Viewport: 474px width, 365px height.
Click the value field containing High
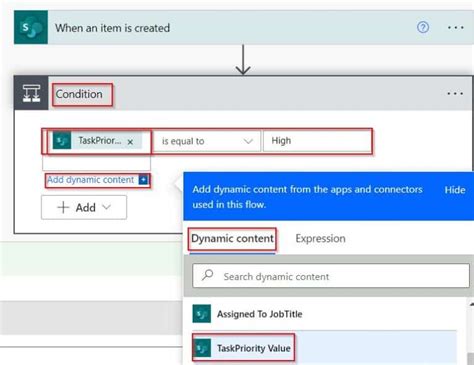click(317, 141)
